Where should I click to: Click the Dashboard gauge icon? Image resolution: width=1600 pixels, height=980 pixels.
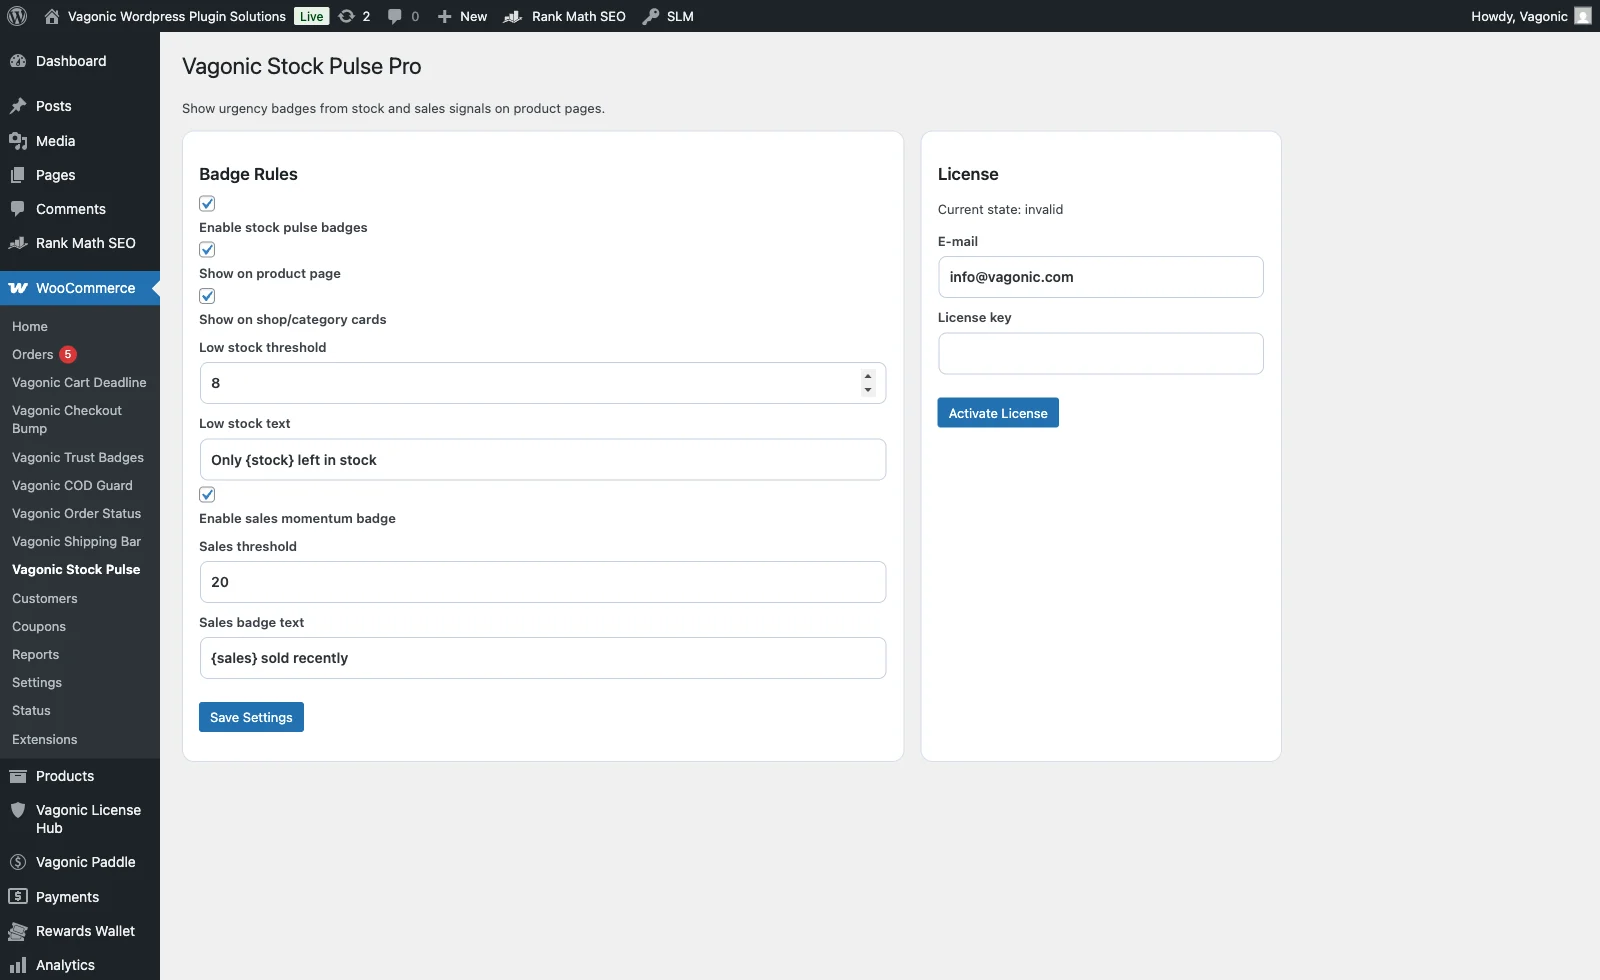[x=18, y=61]
